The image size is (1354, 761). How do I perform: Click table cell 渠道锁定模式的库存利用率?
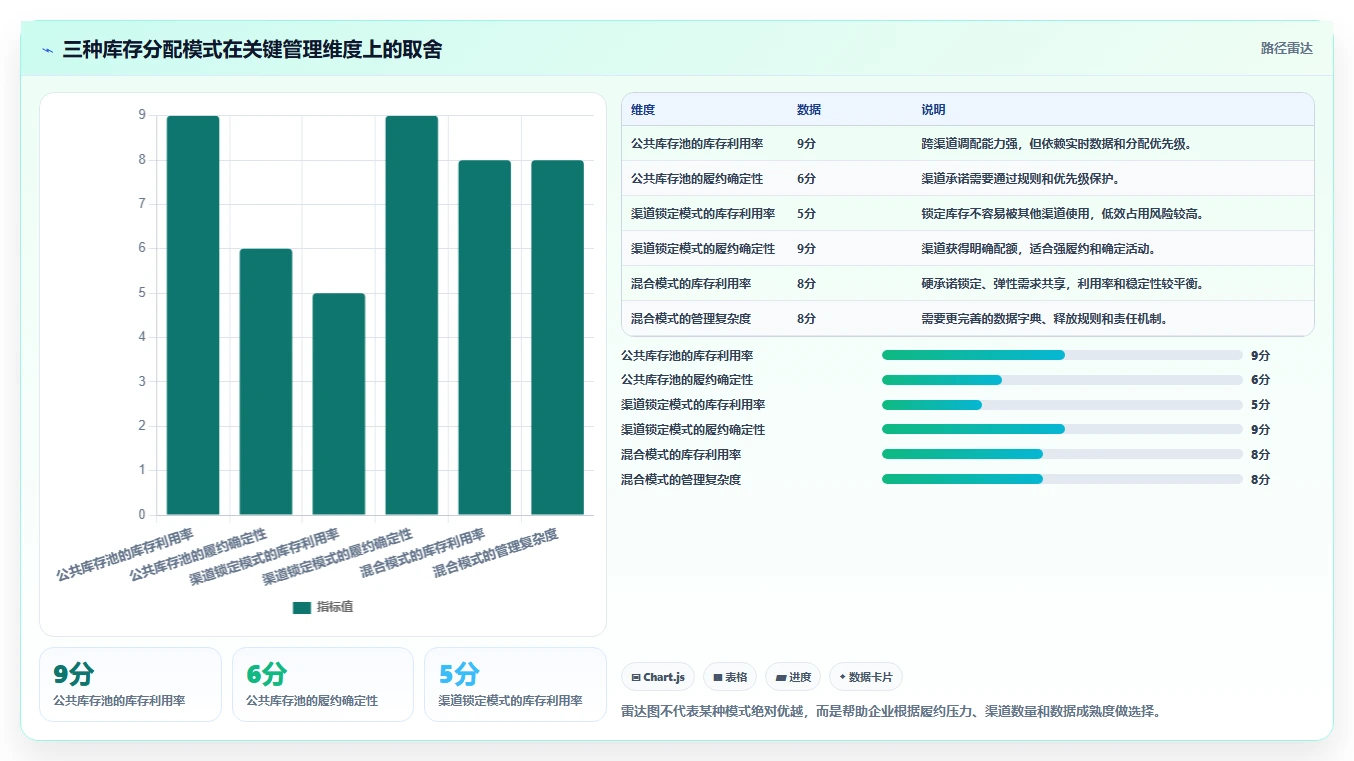(703, 214)
